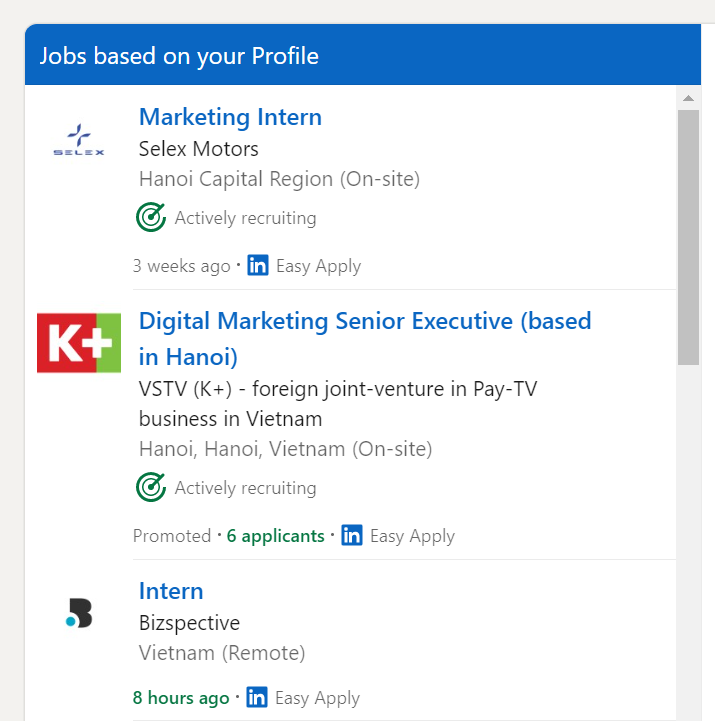Viewport: 715px width, 721px height.
Task: Open the Intern job posting at Bizspective
Action: (171, 591)
